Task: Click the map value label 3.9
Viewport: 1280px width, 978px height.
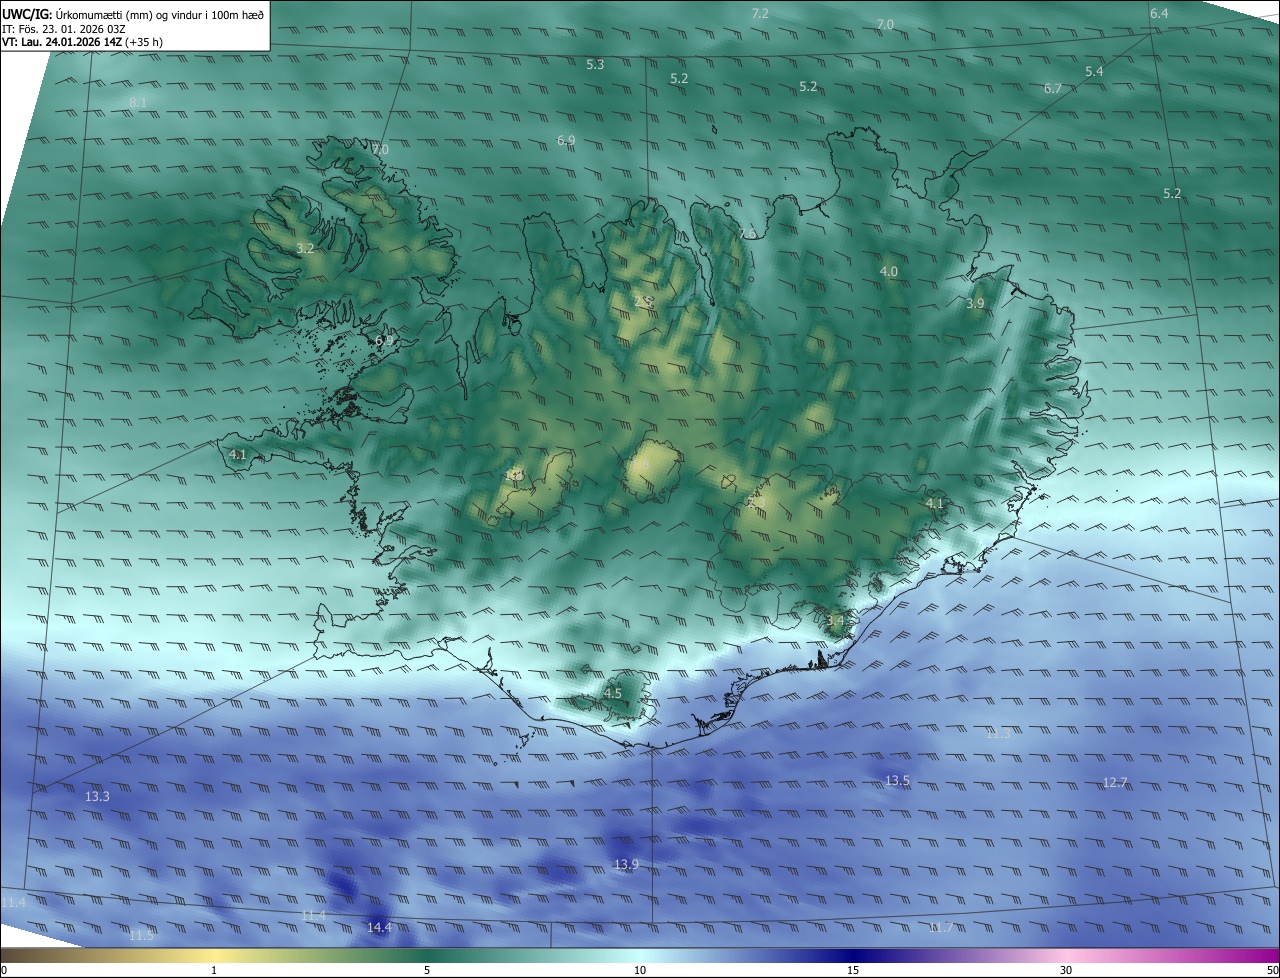Action: [x=975, y=303]
